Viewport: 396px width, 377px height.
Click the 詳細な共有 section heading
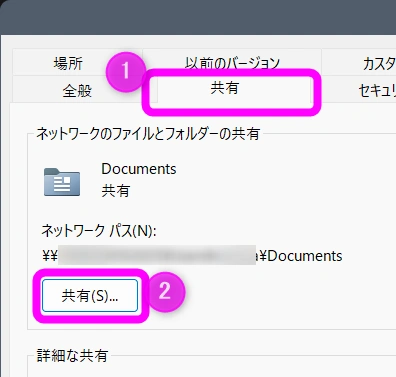pyautogui.click(x=72, y=356)
